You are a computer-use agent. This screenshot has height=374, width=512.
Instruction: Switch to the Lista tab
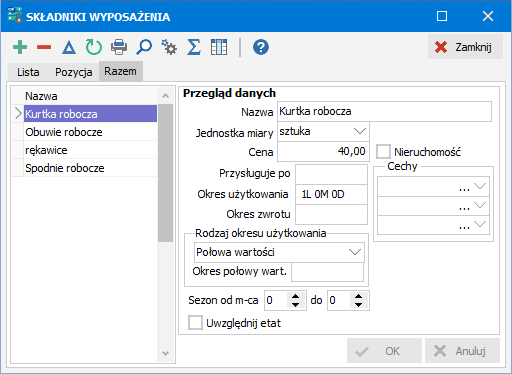point(28,72)
